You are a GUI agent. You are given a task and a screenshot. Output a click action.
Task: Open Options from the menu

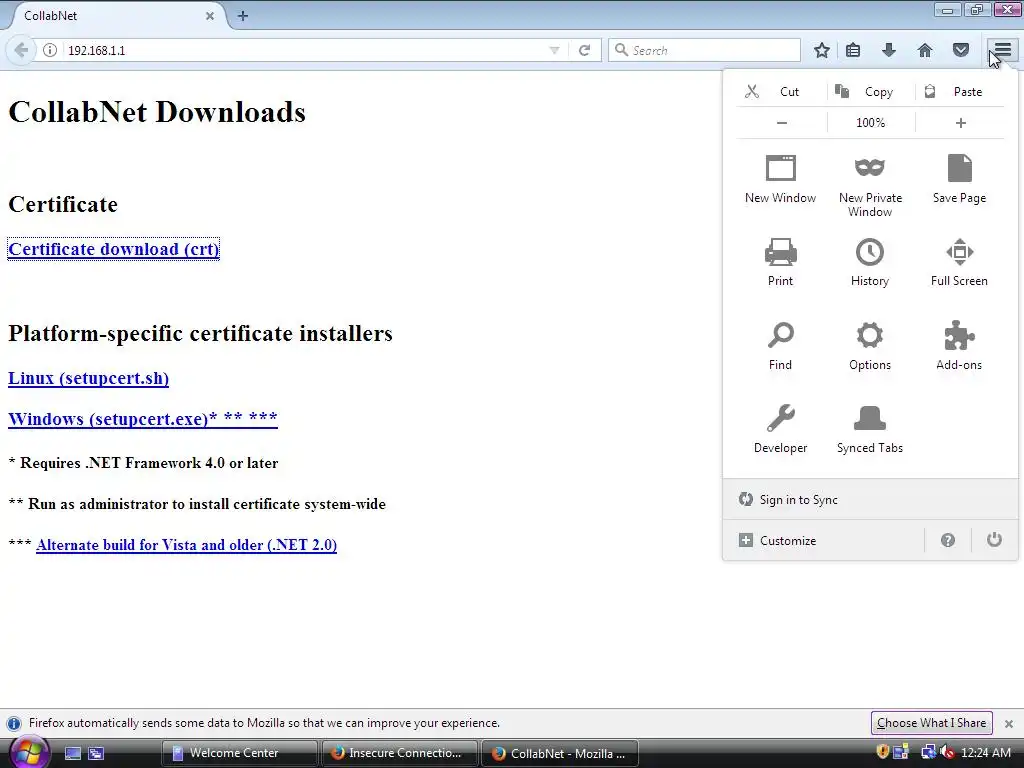click(870, 345)
